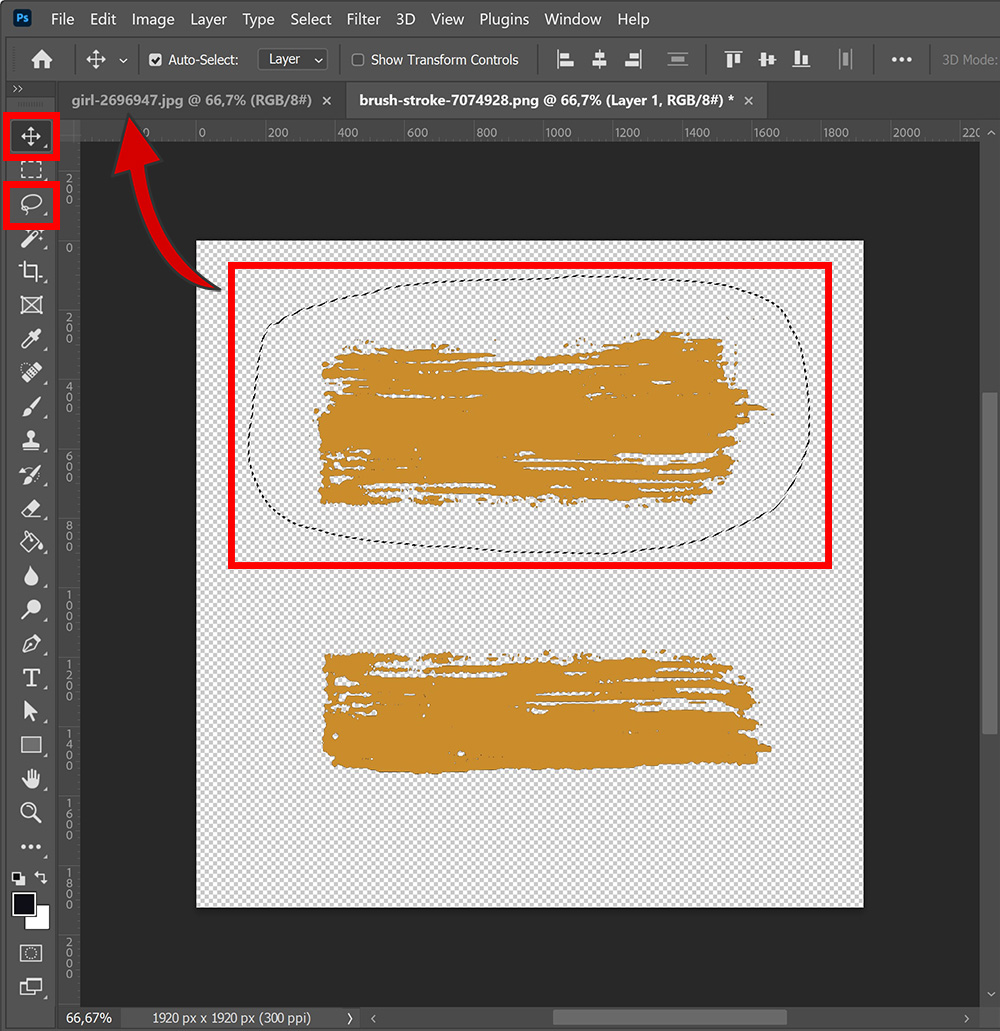The width and height of the screenshot is (1000, 1031).
Task: Click the options bar ellipsis button
Action: (901, 60)
